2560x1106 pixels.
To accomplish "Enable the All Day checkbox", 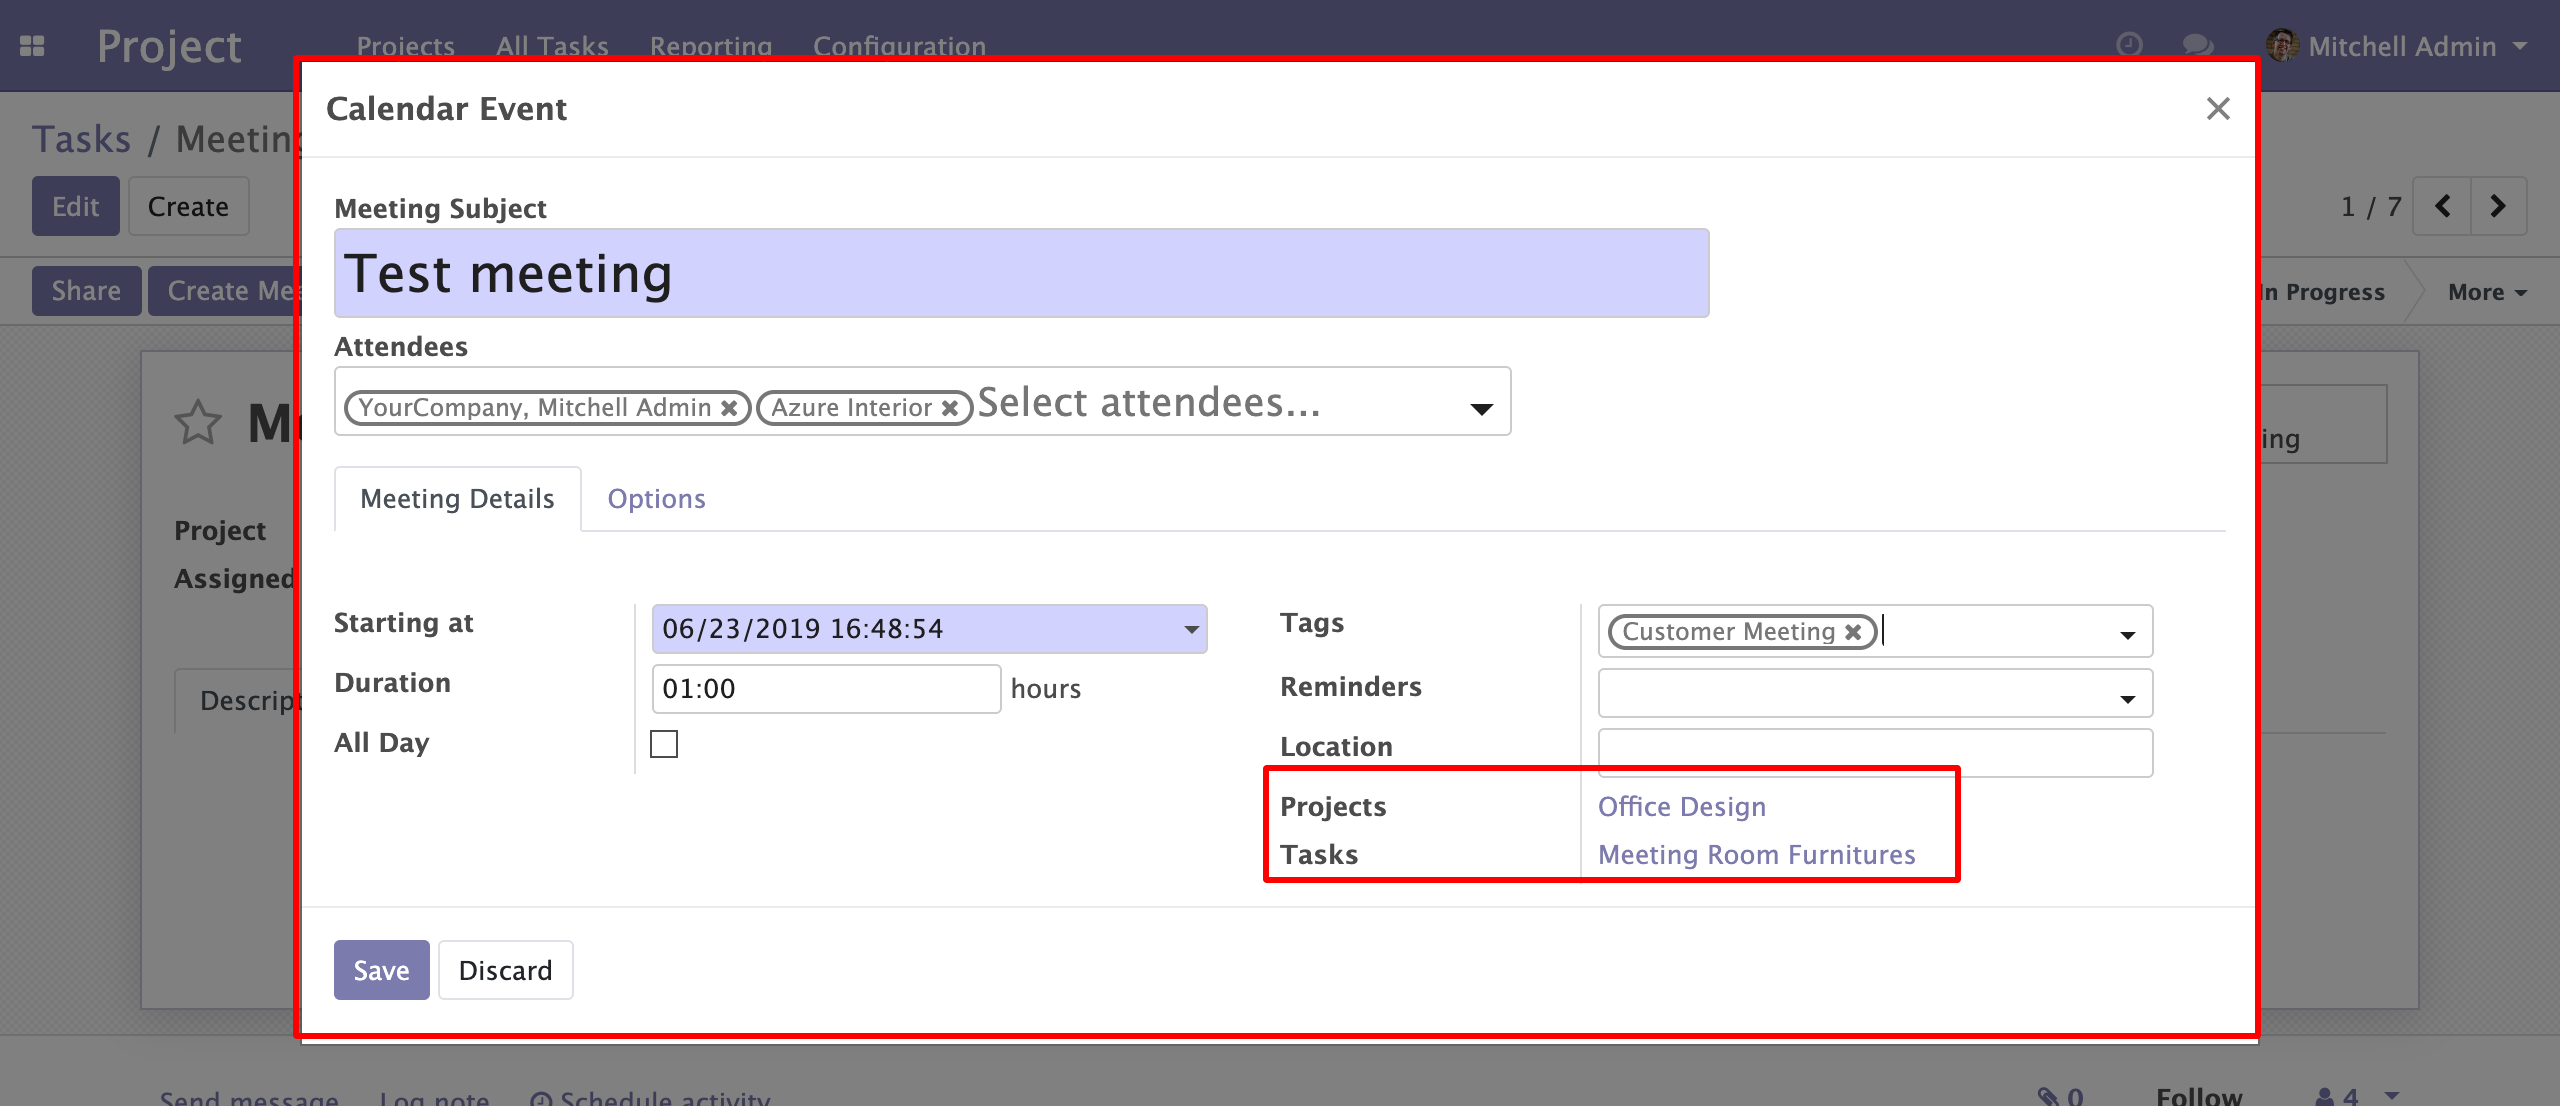I will tap(664, 744).
